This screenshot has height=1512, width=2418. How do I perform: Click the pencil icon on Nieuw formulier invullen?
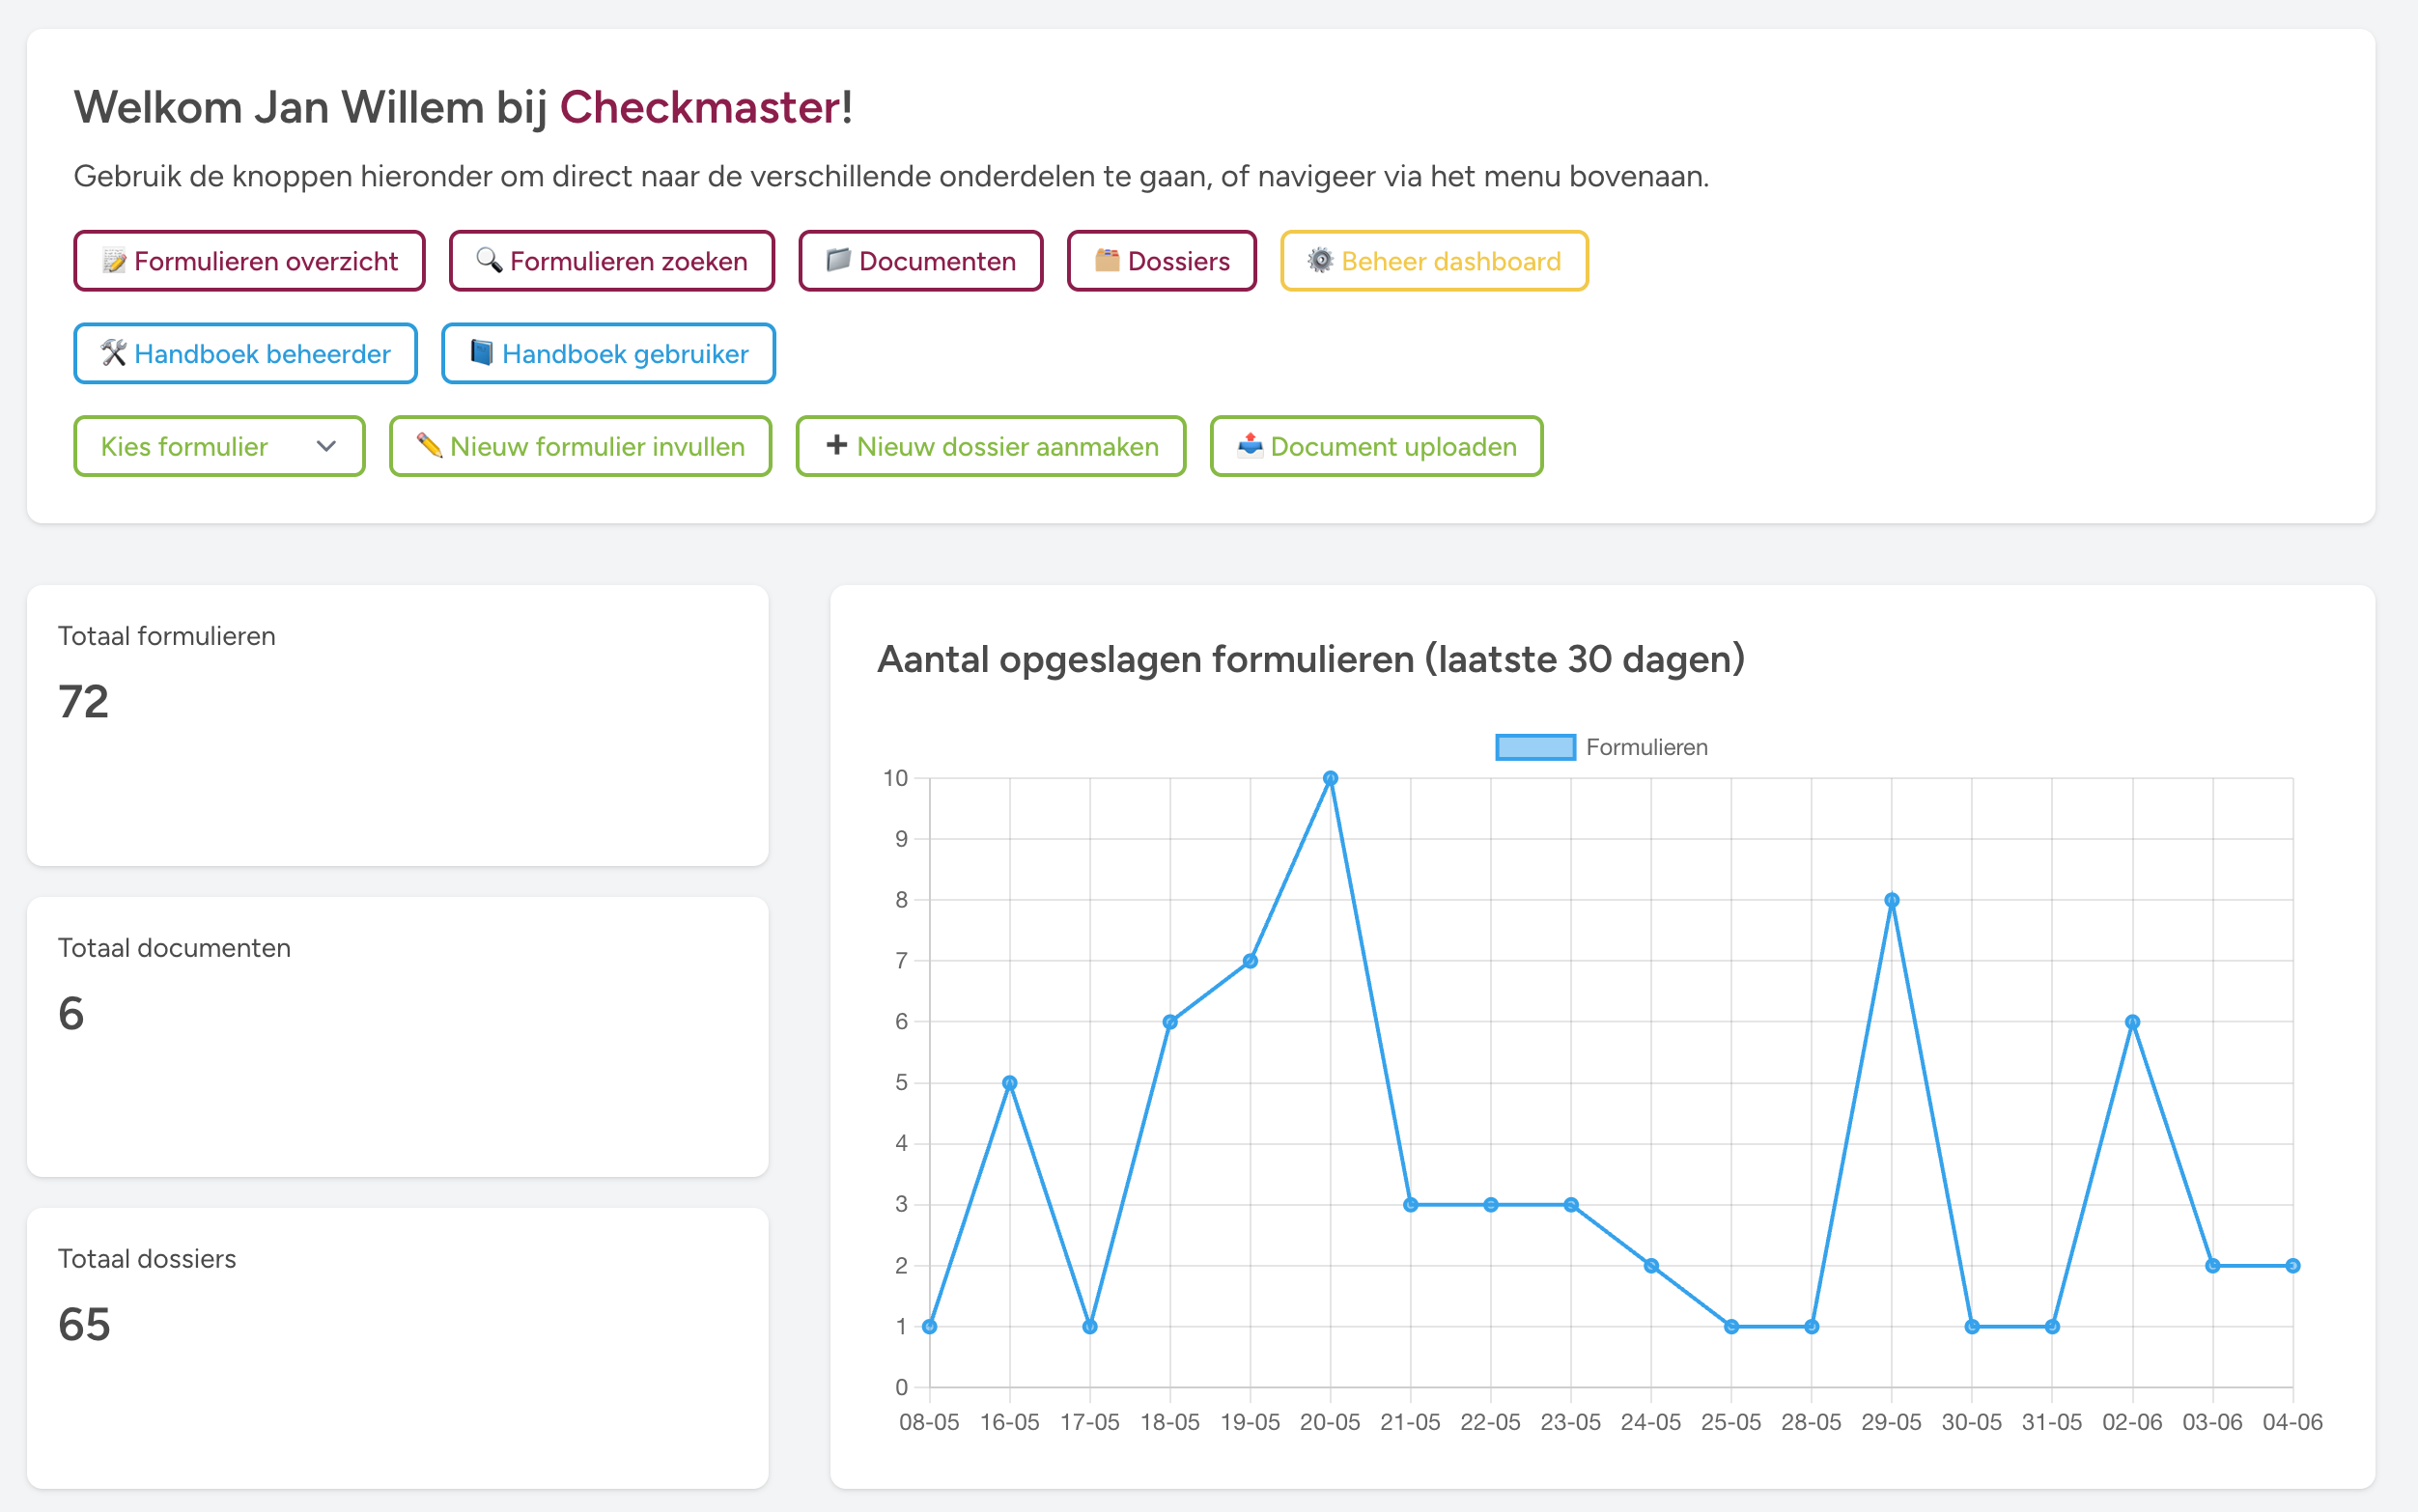point(432,447)
